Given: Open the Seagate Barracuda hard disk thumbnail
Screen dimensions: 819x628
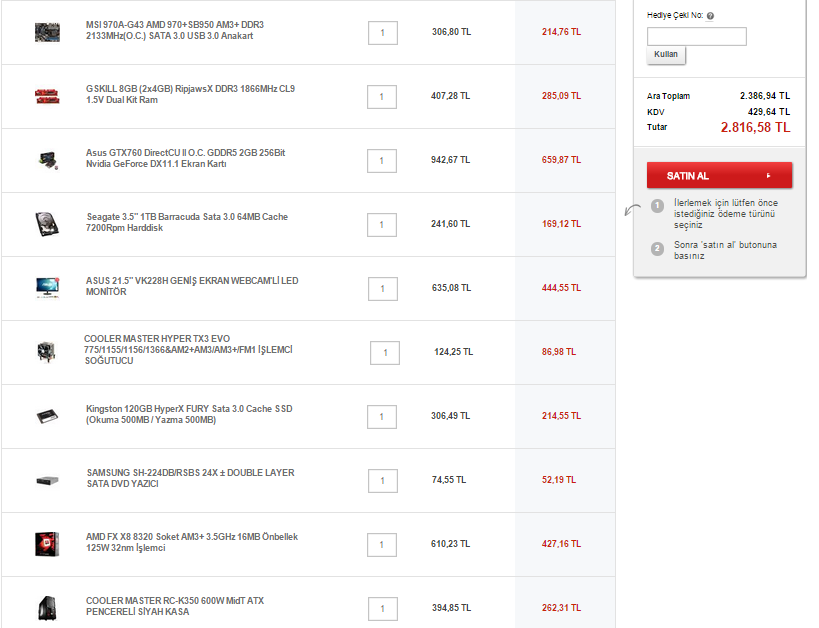Looking at the screenshot, I should click(x=47, y=224).
